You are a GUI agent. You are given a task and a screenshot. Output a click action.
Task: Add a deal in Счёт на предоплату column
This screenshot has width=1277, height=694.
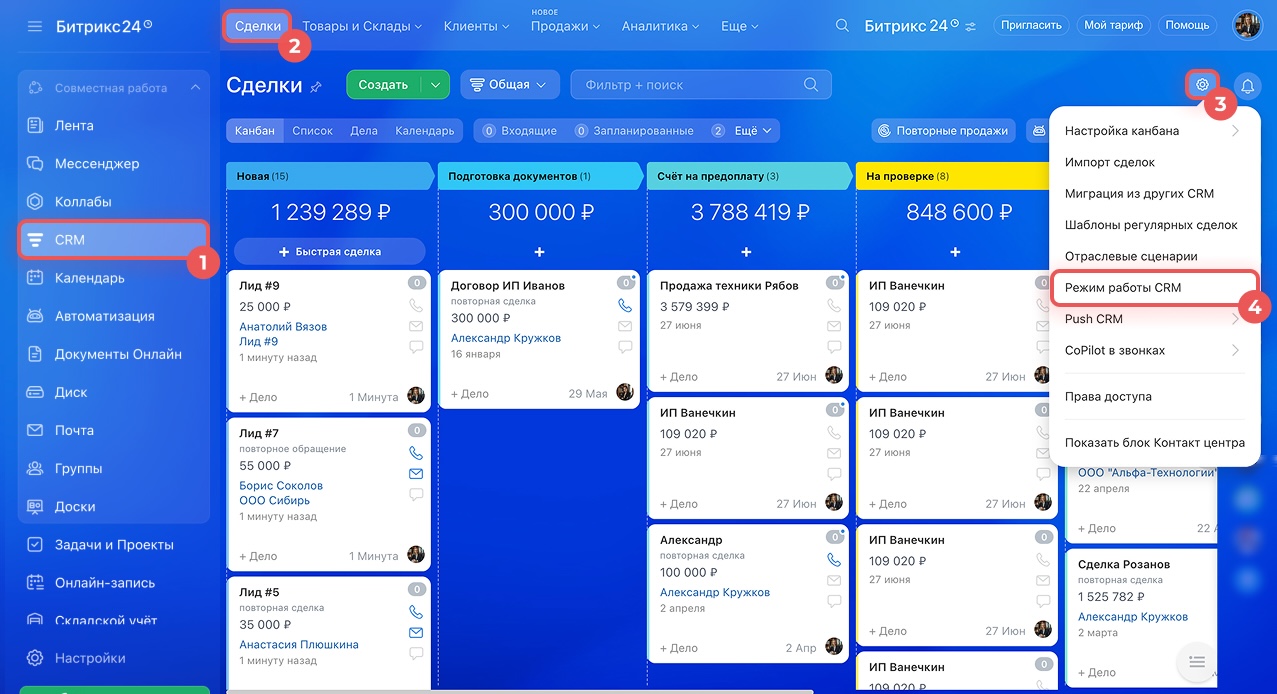pos(747,252)
